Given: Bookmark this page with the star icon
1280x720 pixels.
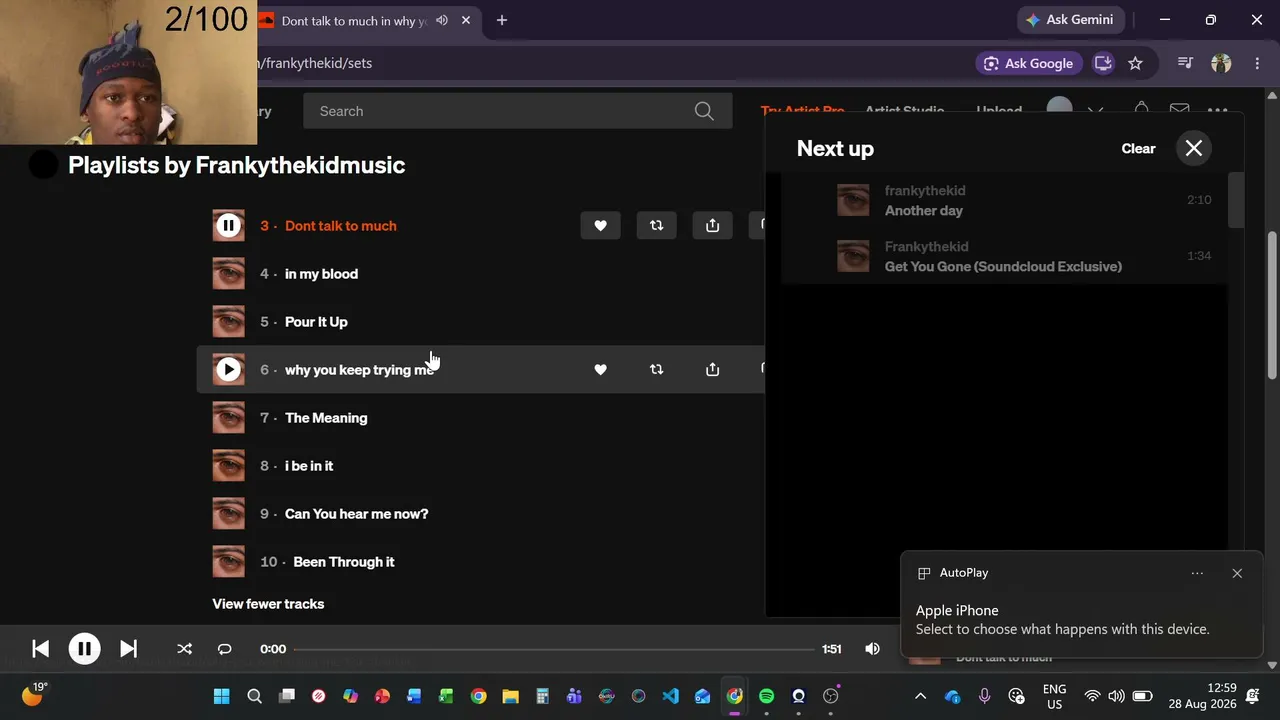Looking at the screenshot, I should click(1135, 63).
